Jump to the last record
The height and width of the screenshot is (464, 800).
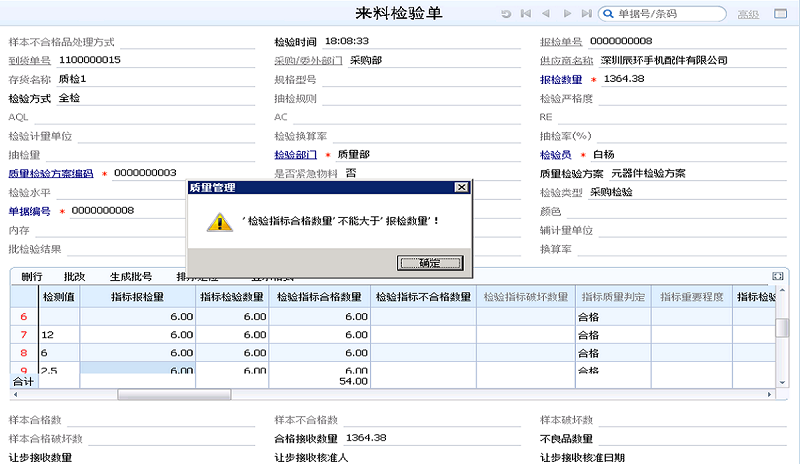pyautogui.click(x=587, y=14)
